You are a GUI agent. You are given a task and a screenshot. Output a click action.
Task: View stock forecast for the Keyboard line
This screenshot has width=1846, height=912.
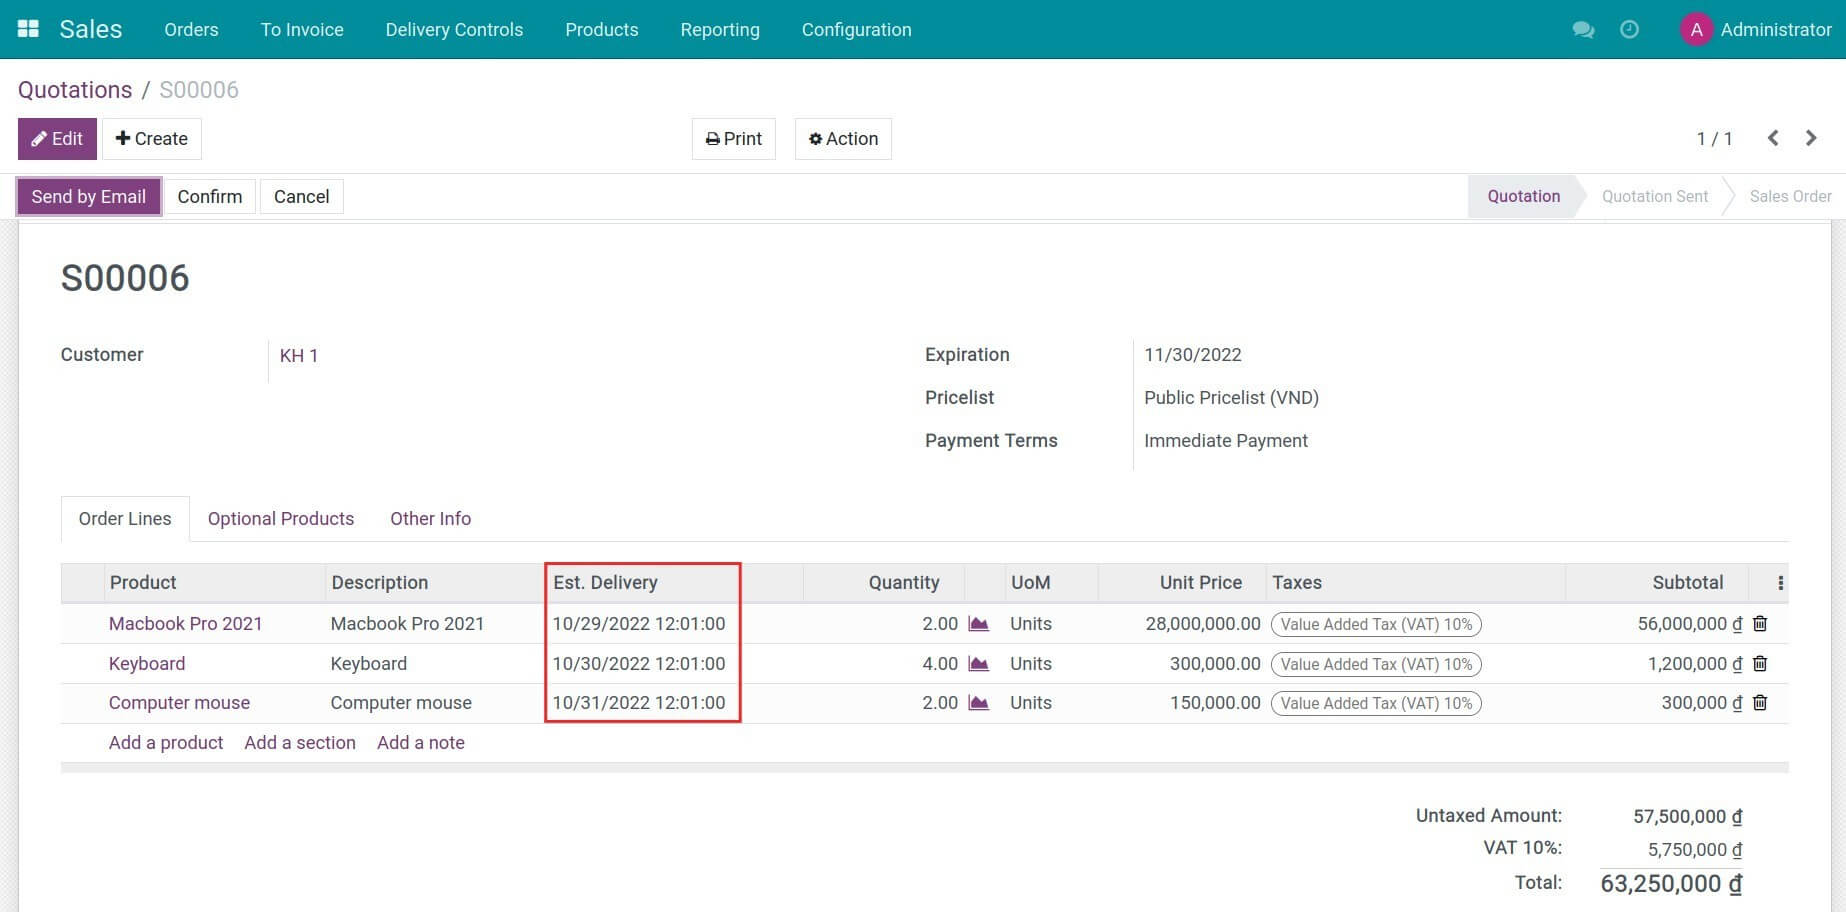pos(978,663)
